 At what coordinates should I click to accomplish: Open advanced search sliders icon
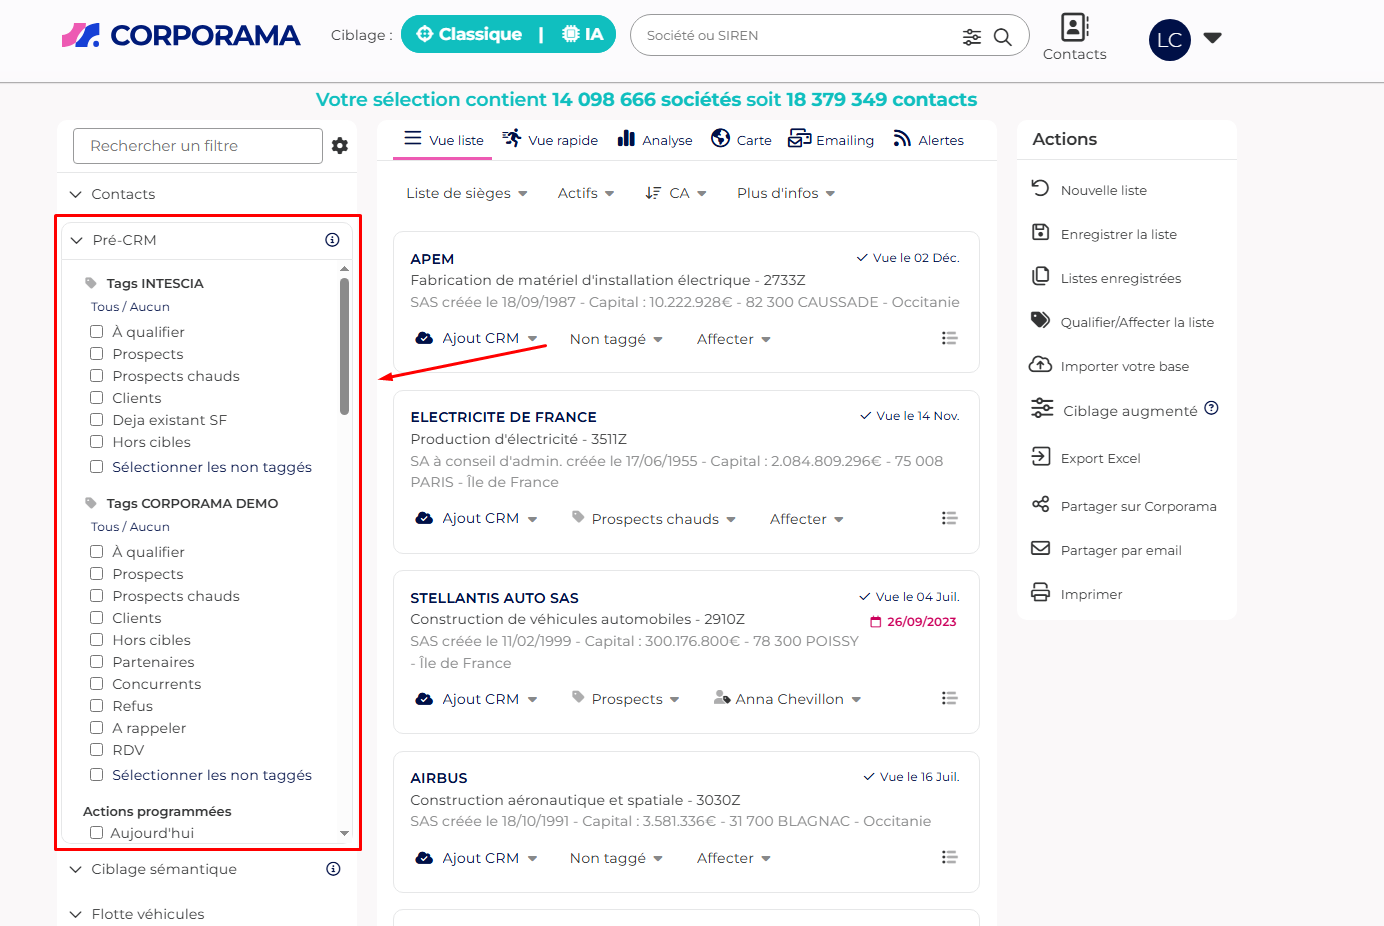[971, 37]
